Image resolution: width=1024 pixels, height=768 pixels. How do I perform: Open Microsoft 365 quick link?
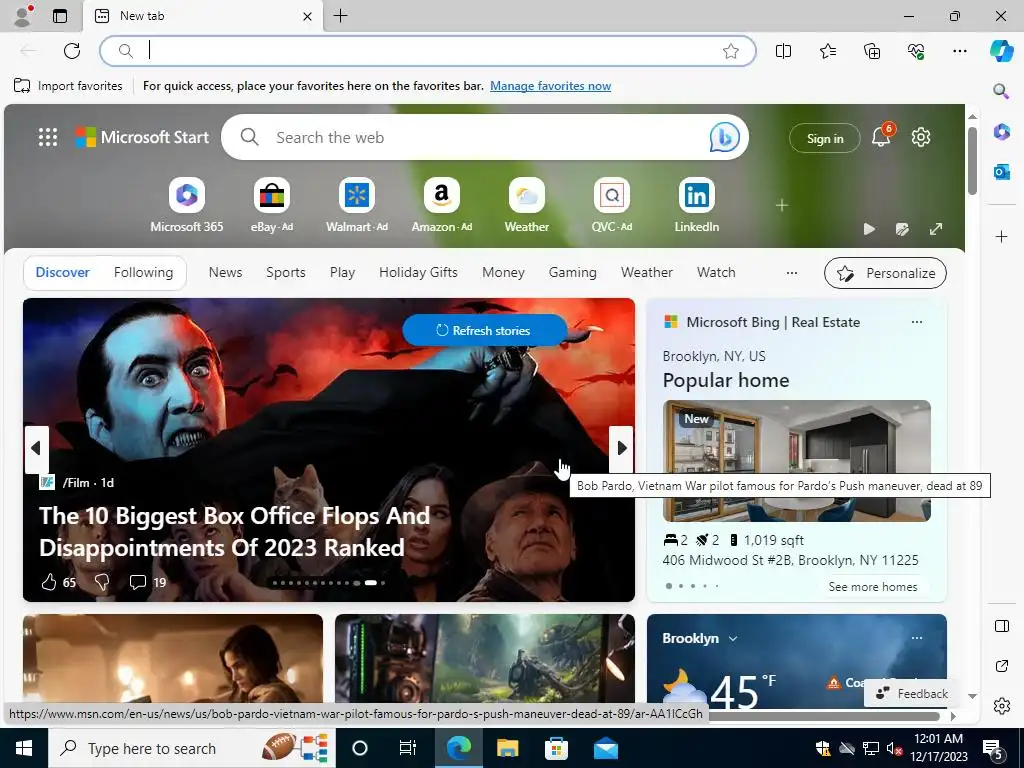pos(187,205)
